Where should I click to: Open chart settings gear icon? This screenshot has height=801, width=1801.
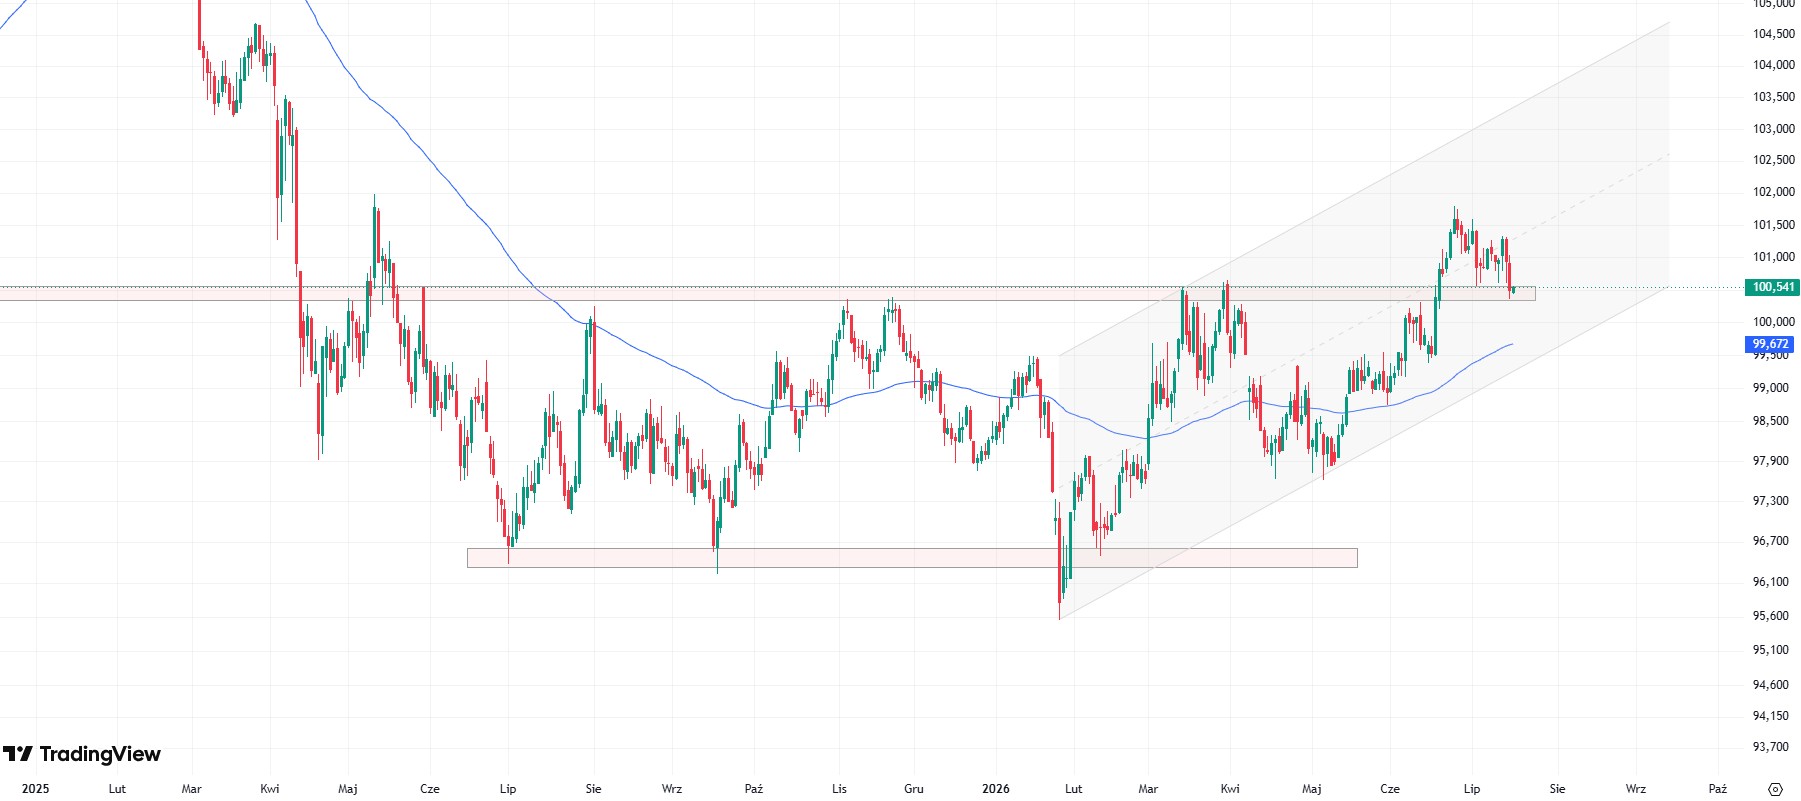[1775, 789]
